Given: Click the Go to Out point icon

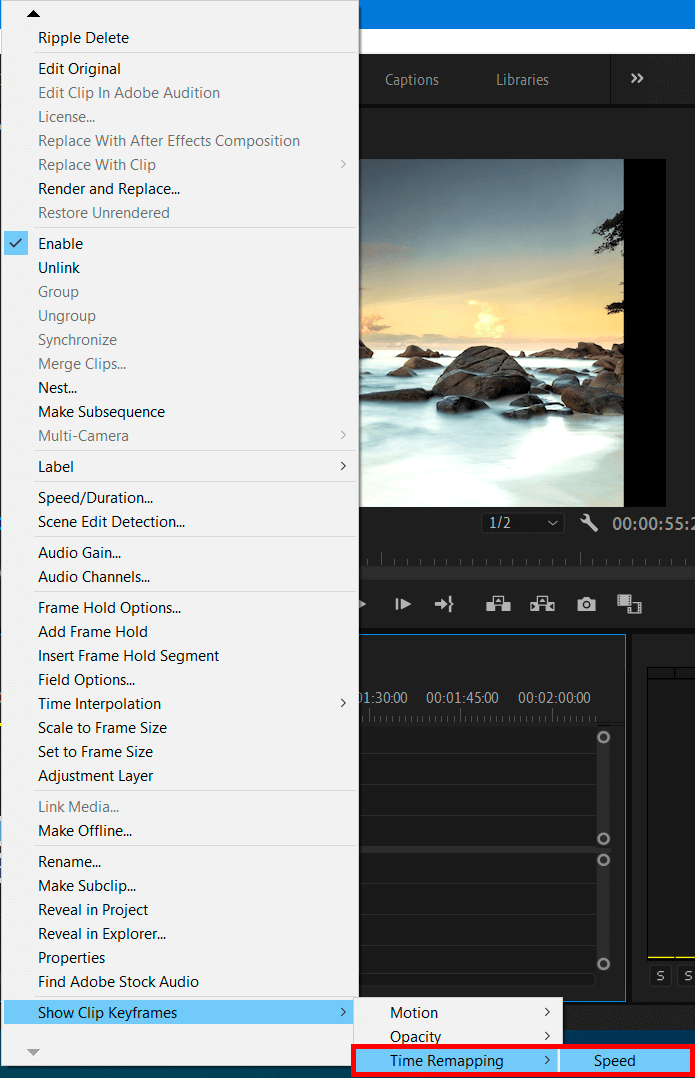Looking at the screenshot, I should coord(444,604).
